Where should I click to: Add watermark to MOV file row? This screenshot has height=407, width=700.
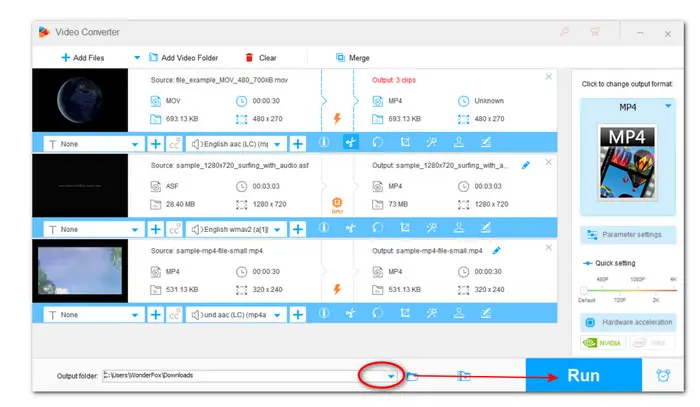coord(458,142)
